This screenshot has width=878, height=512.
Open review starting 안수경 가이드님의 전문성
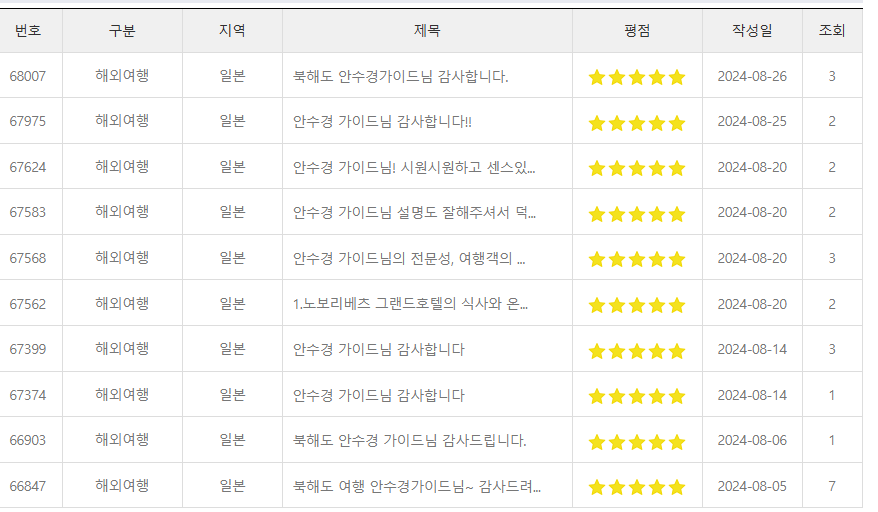click(409, 258)
